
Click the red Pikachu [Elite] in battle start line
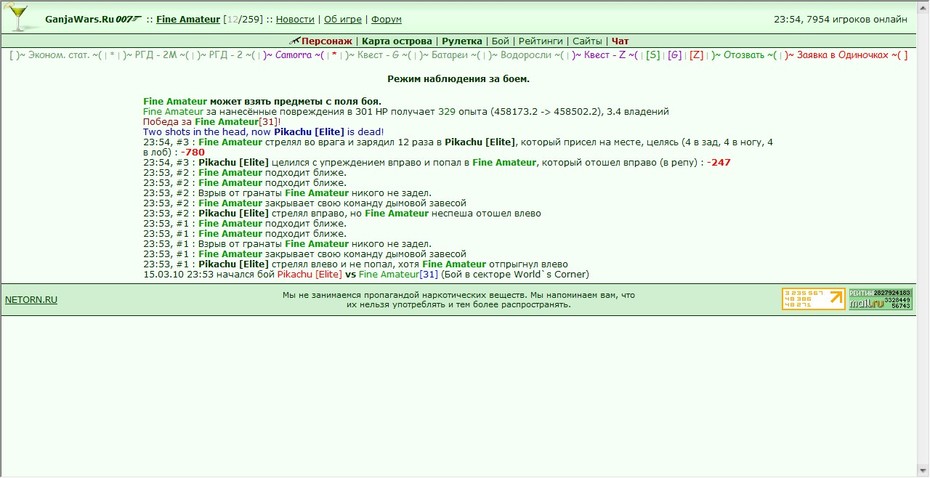(310, 275)
